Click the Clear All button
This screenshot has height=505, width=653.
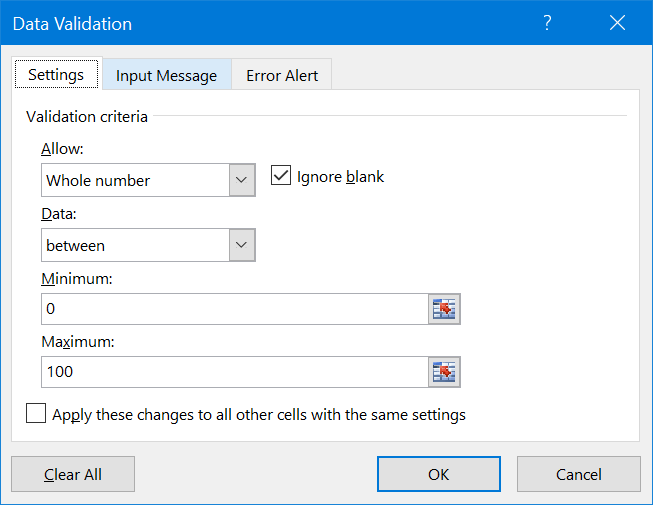pyautogui.click(x=73, y=475)
